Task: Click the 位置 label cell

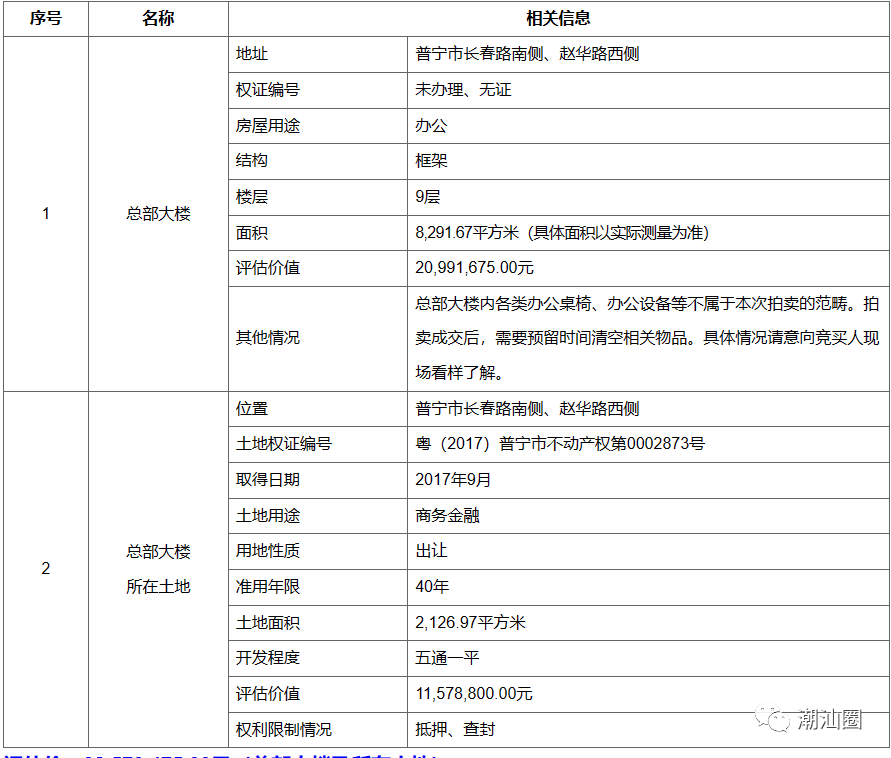Action: tap(318, 409)
